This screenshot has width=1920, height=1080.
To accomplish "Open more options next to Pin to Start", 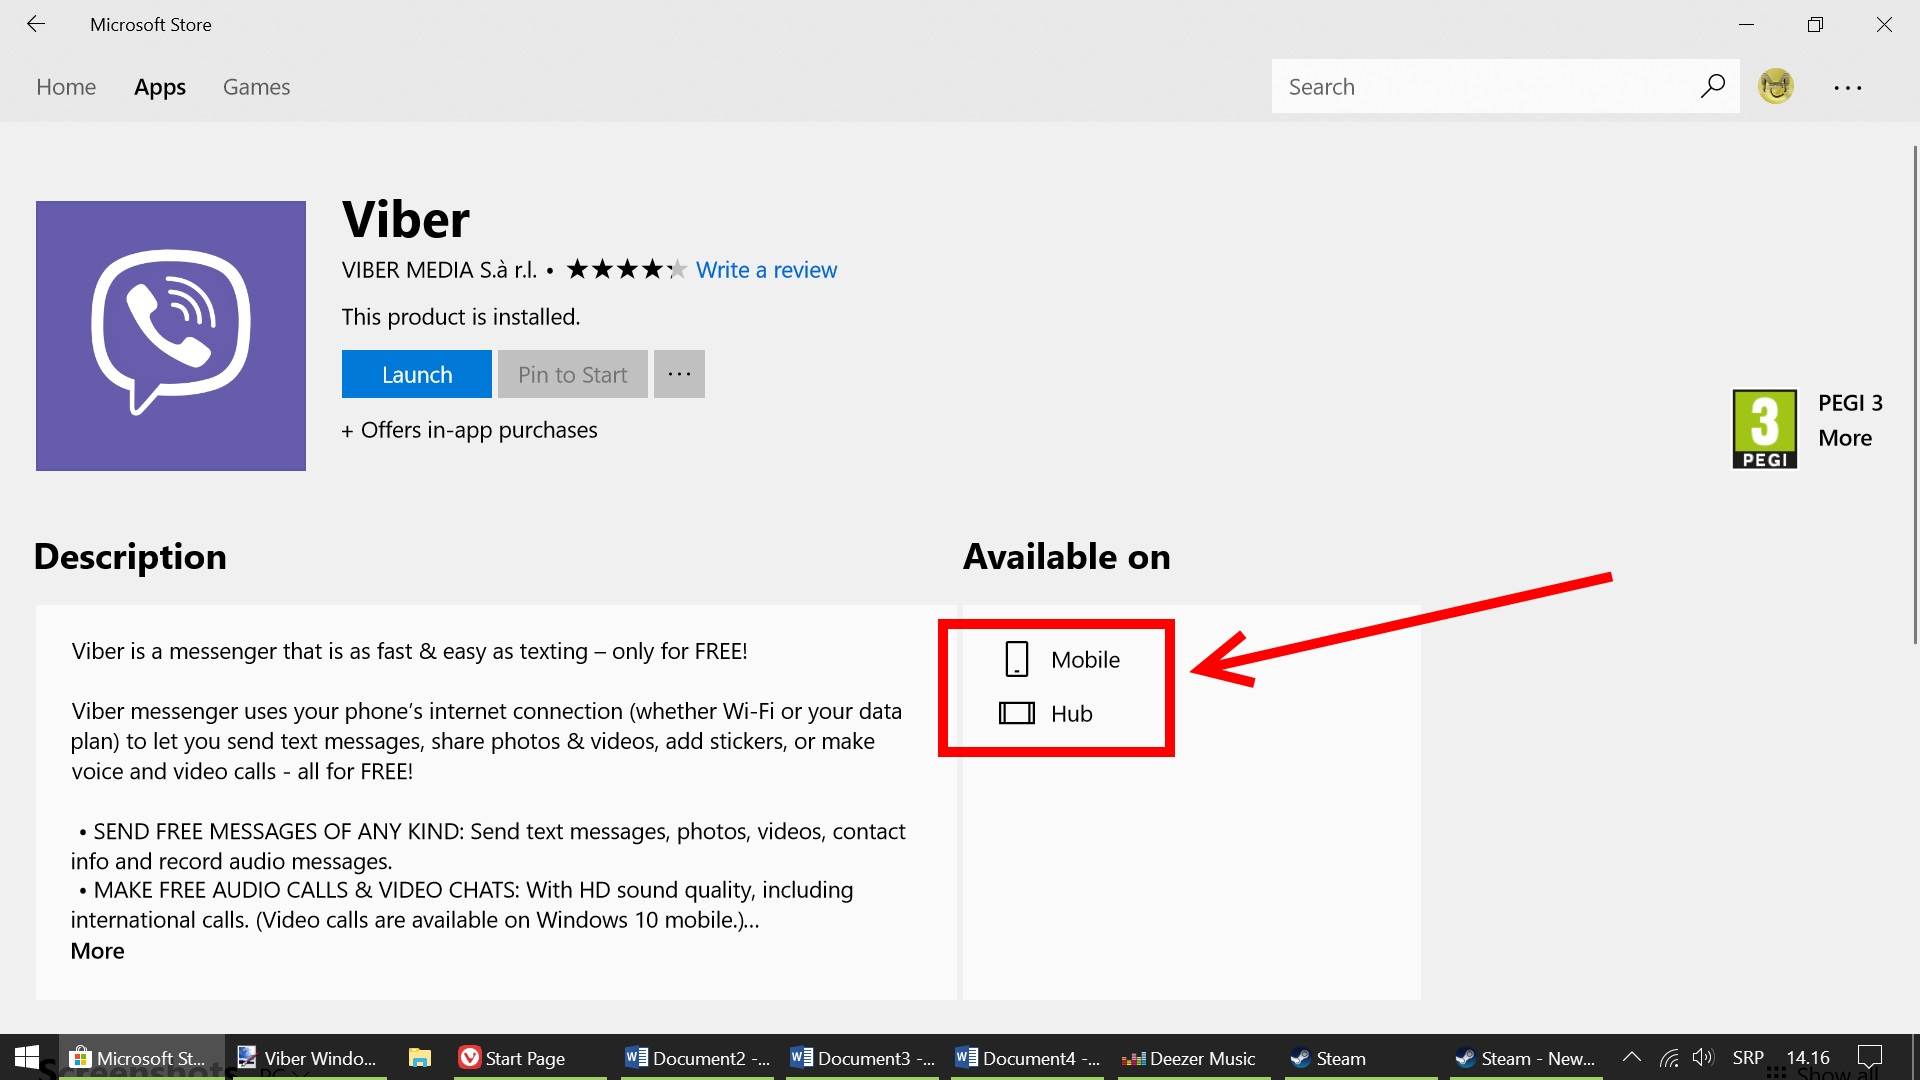I will [679, 374].
